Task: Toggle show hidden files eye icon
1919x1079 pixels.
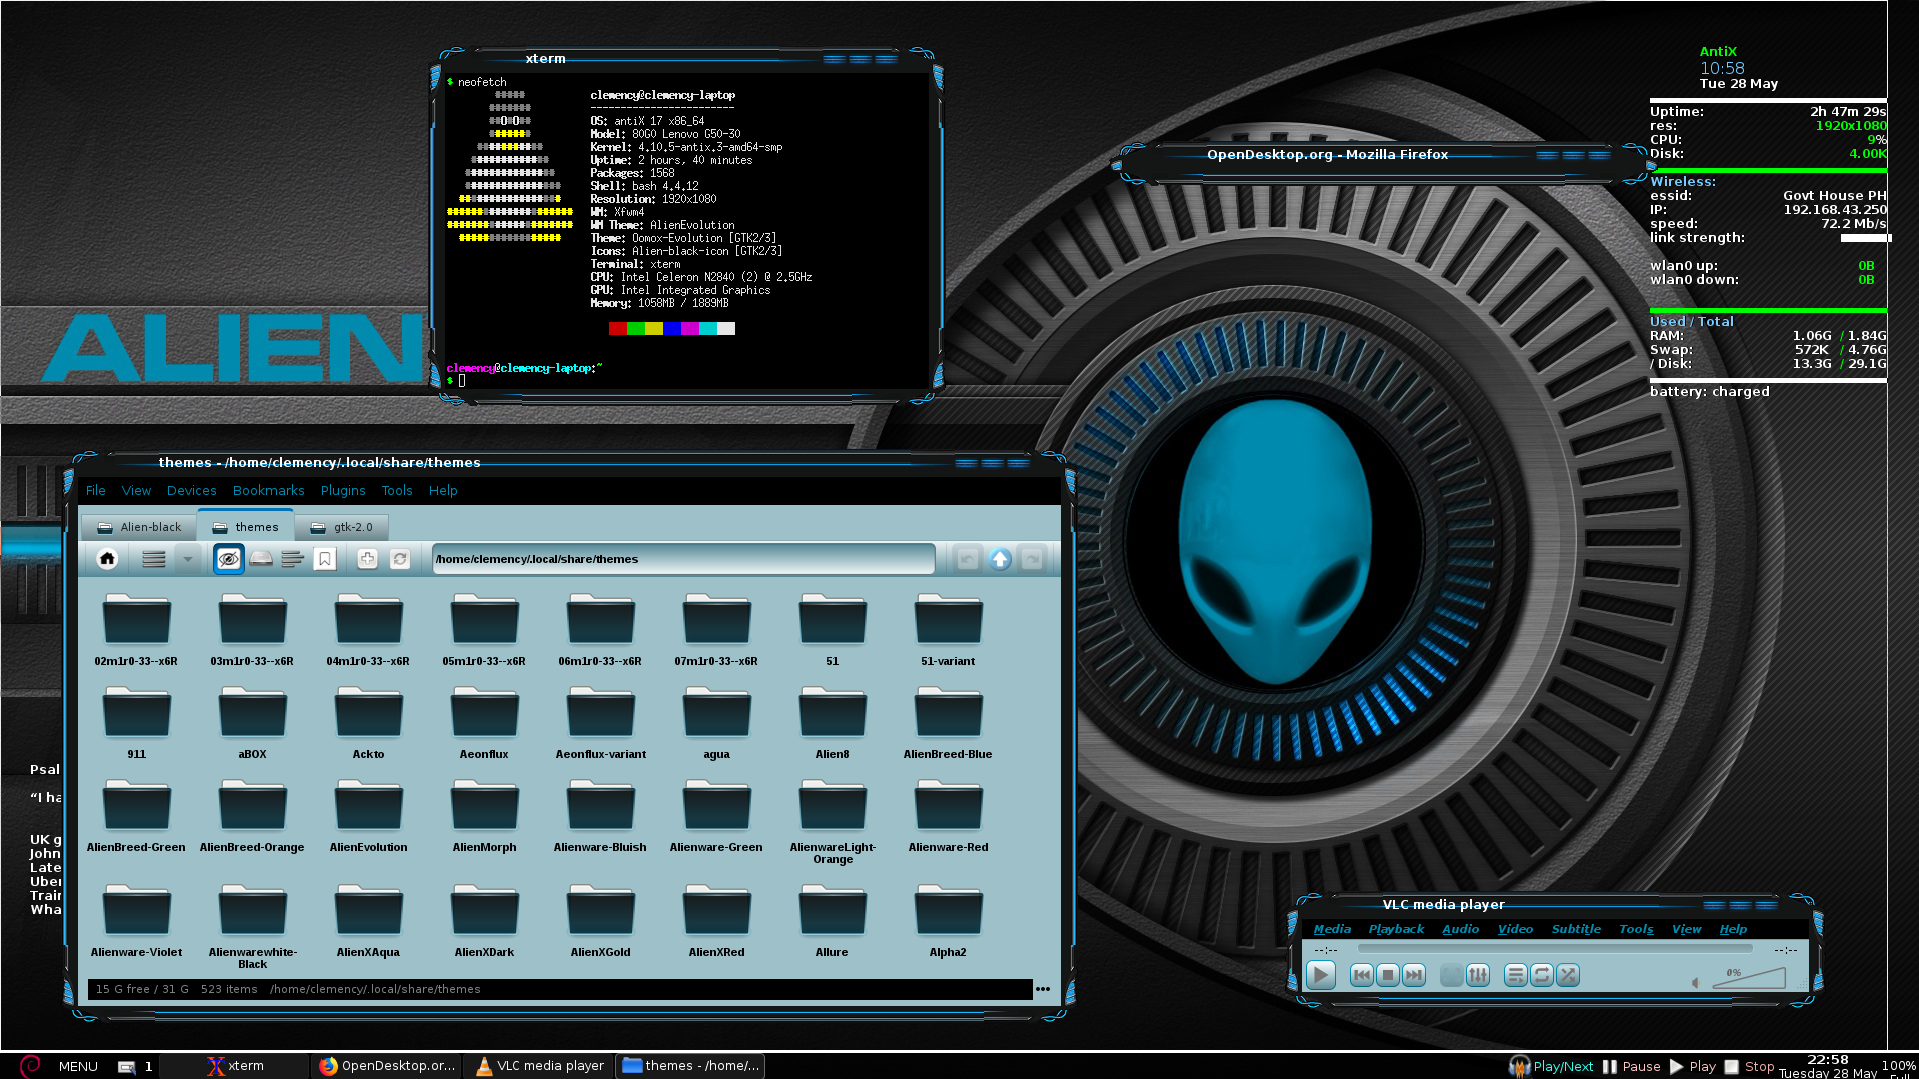Action: [229, 559]
